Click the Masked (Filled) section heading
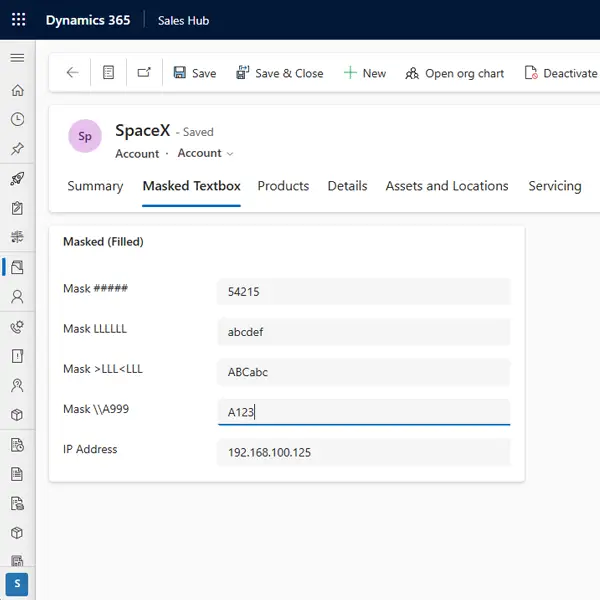This screenshot has height=600, width=600. pyautogui.click(x=103, y=242)
